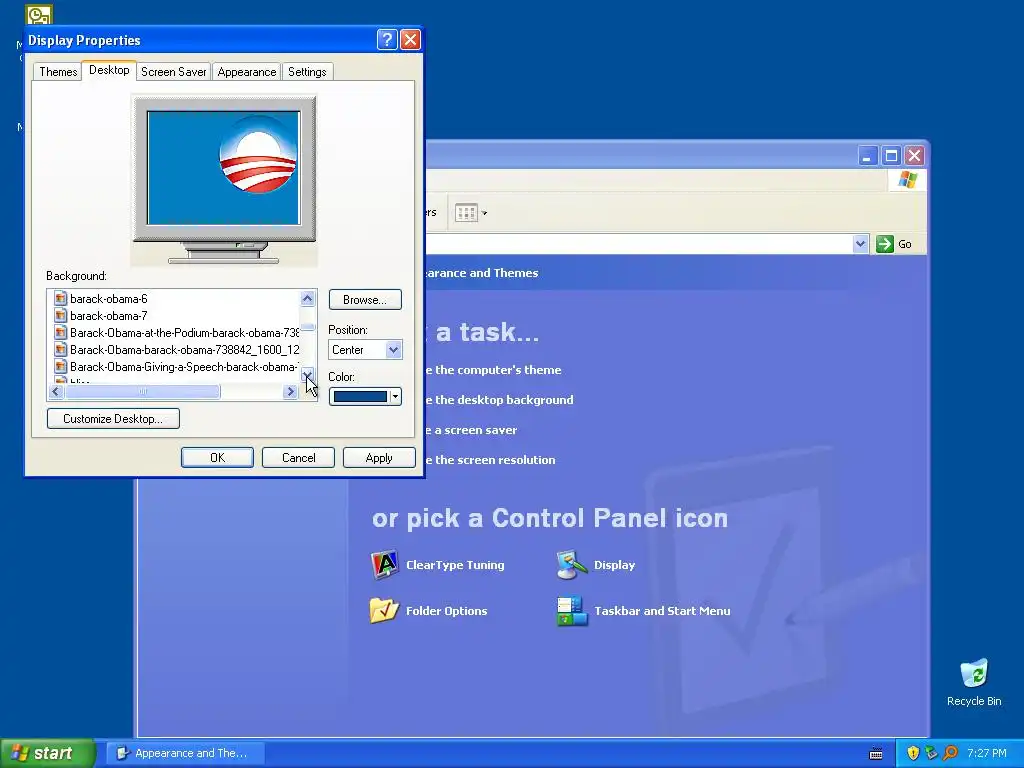1024x768 pixels.
Task: Click the green Go arrow button
Action: click(884, 244)
